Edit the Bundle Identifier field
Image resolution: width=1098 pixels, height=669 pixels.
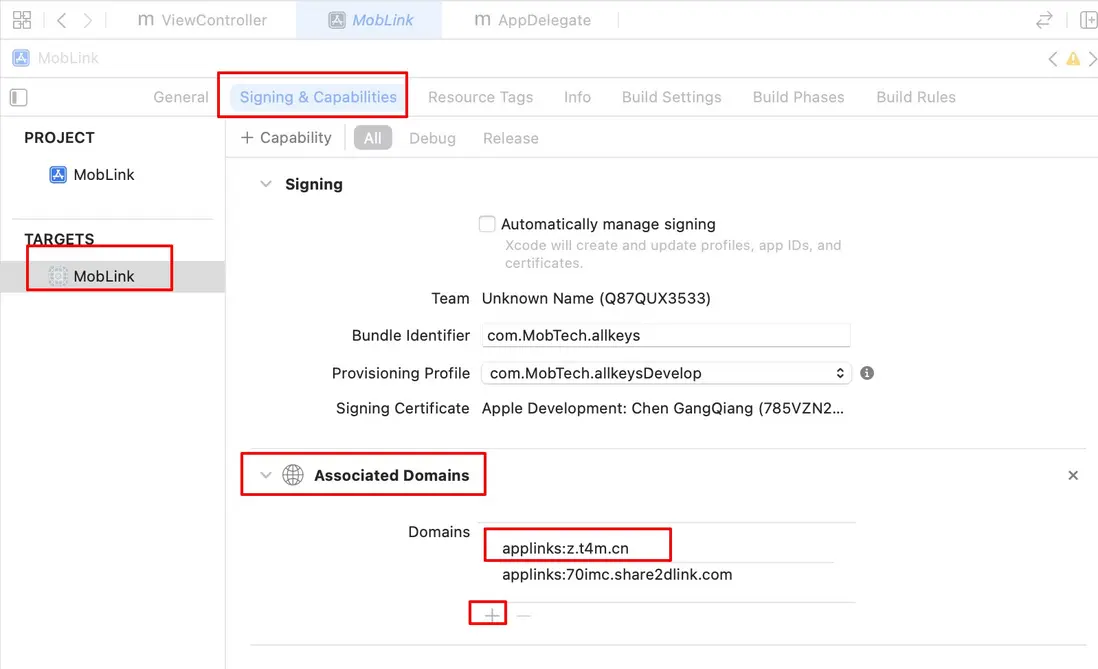click(665, 336)
